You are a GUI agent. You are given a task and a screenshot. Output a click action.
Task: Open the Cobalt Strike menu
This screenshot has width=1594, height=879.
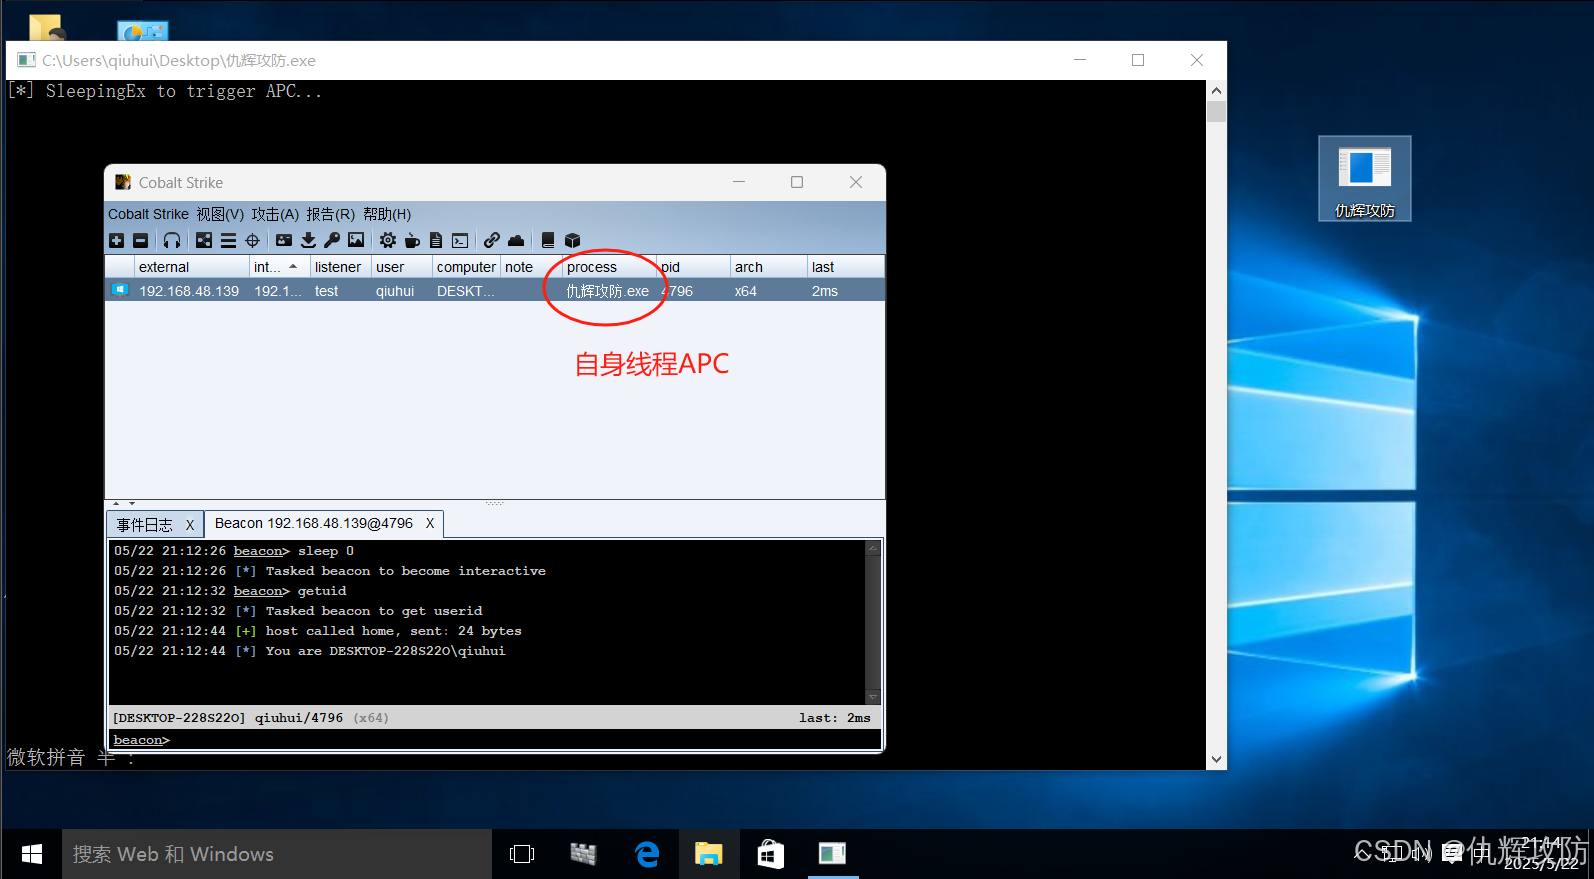pos(148,214)
